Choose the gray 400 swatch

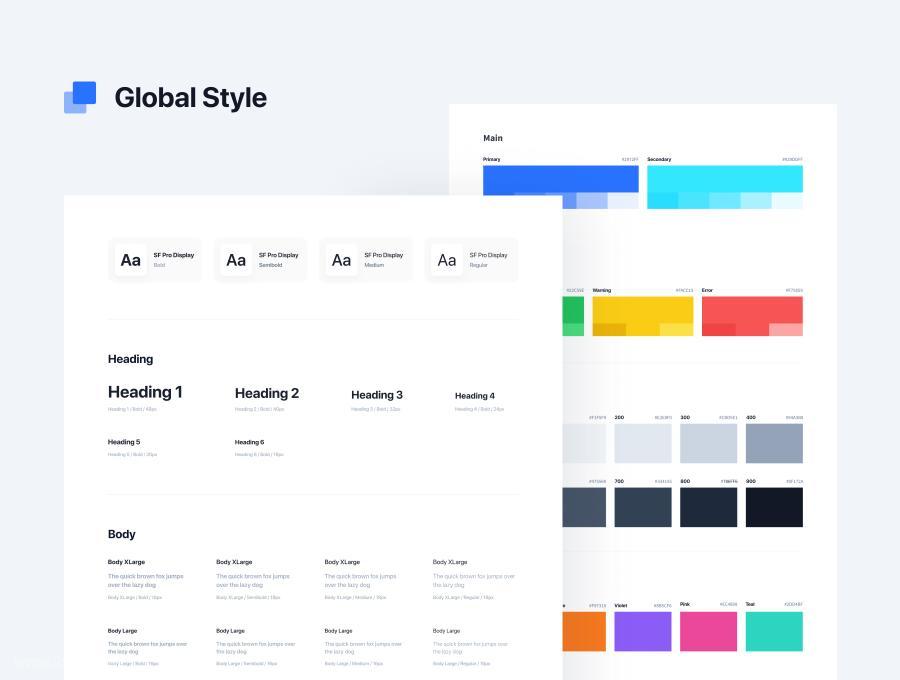pos(774,444)
